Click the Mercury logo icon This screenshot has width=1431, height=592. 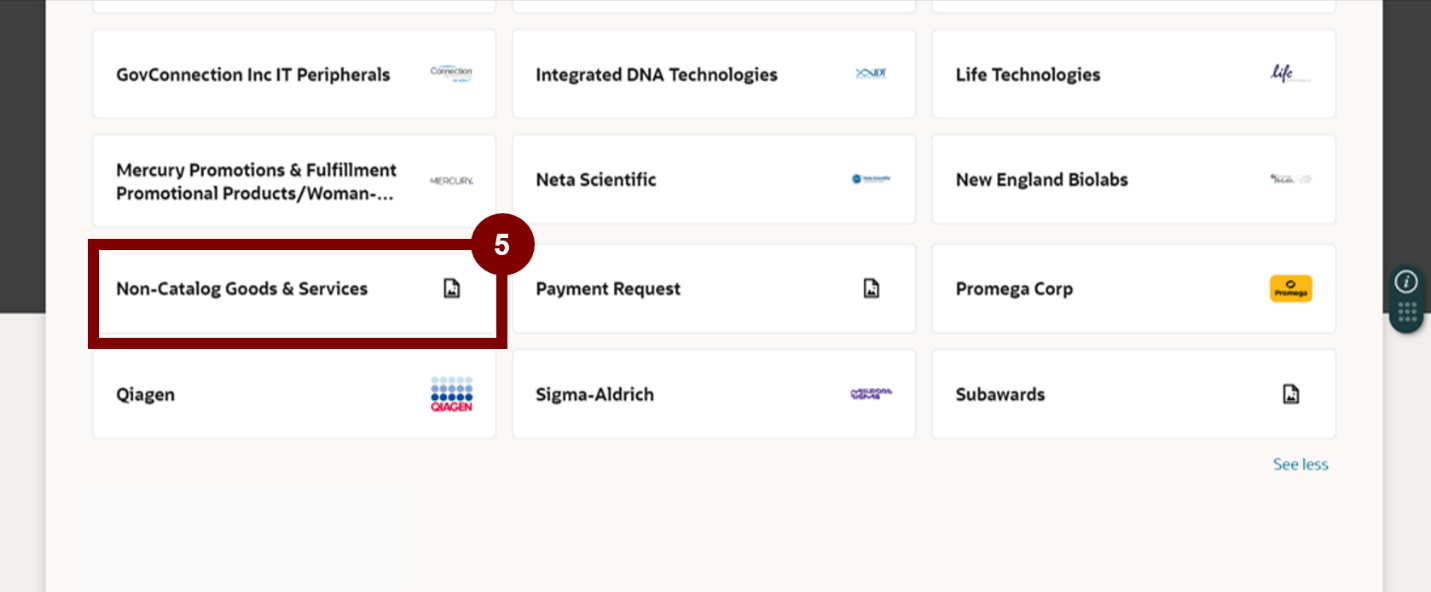452,181
